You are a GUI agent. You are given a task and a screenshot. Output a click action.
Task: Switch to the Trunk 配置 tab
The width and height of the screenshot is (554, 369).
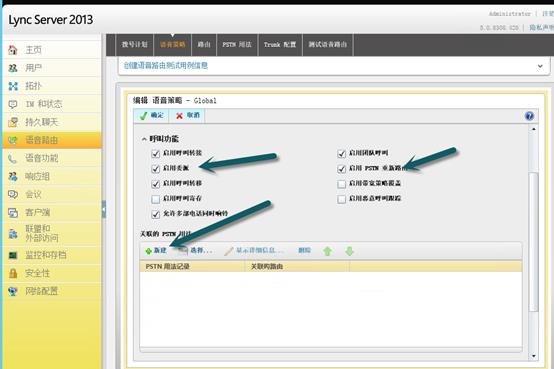click(280, 45)
